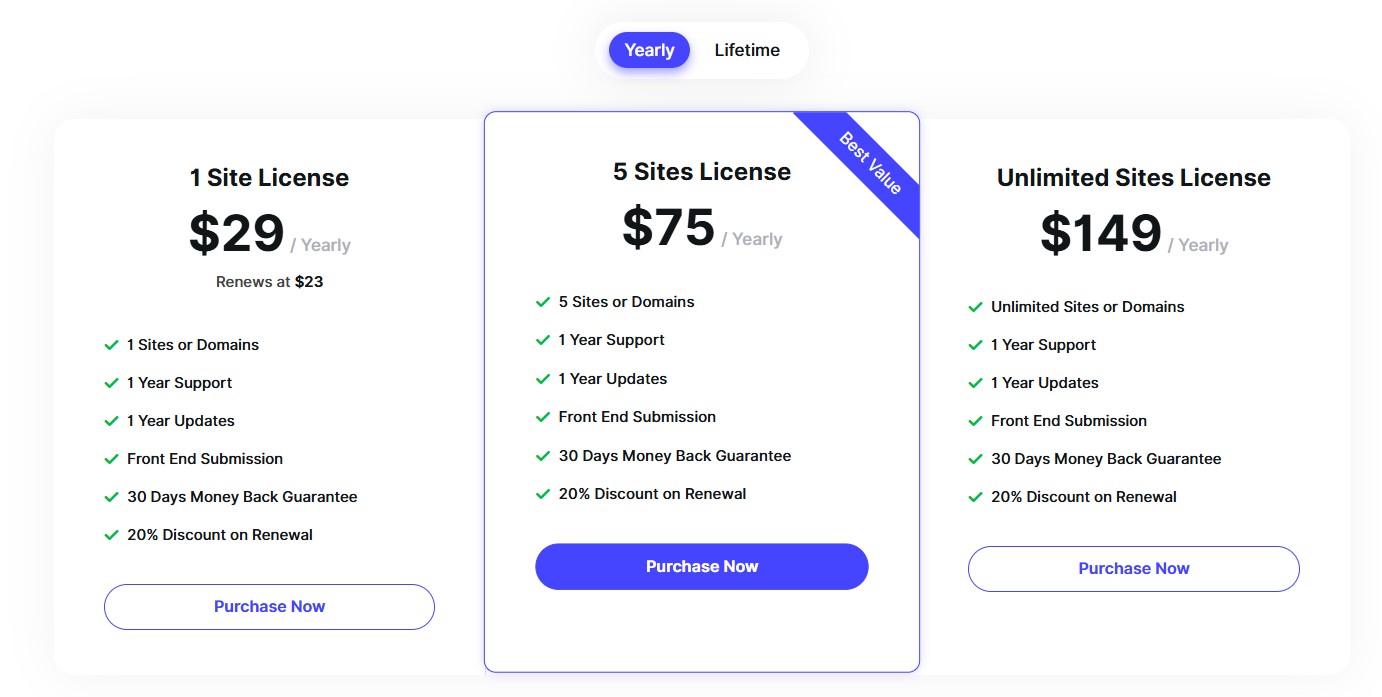
Task: Click checkmark next to 1 Year Support in 5 Sites plan
Action: pyautogui.click(x=543, y=340)
